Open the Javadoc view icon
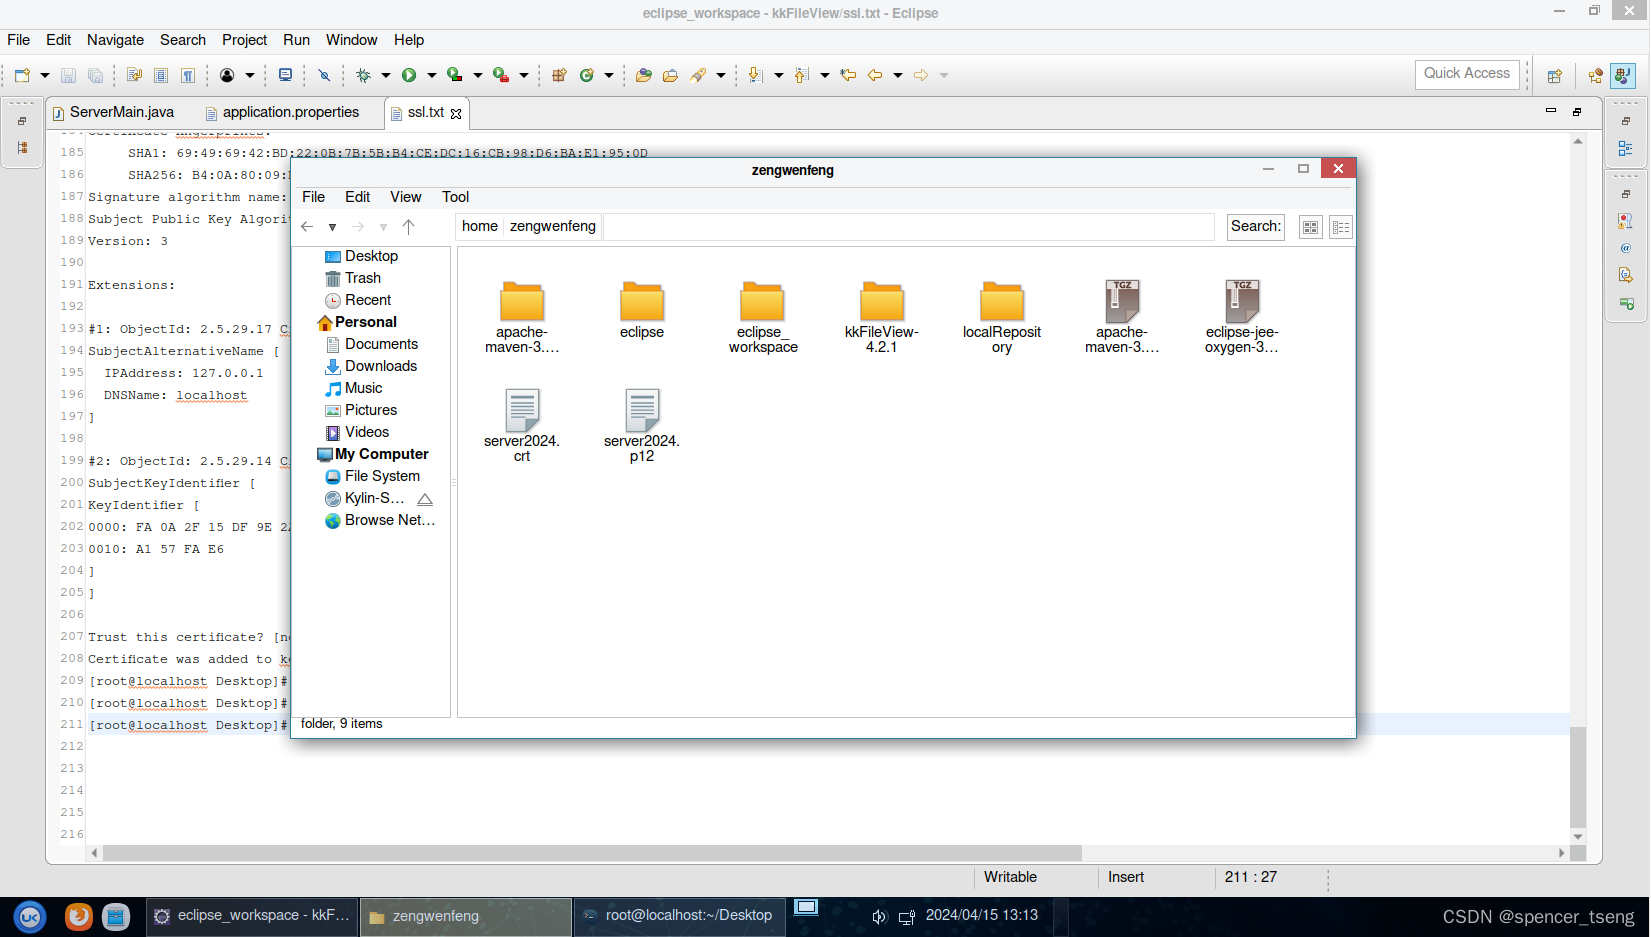1651x937 pixels. point(1627,249)
